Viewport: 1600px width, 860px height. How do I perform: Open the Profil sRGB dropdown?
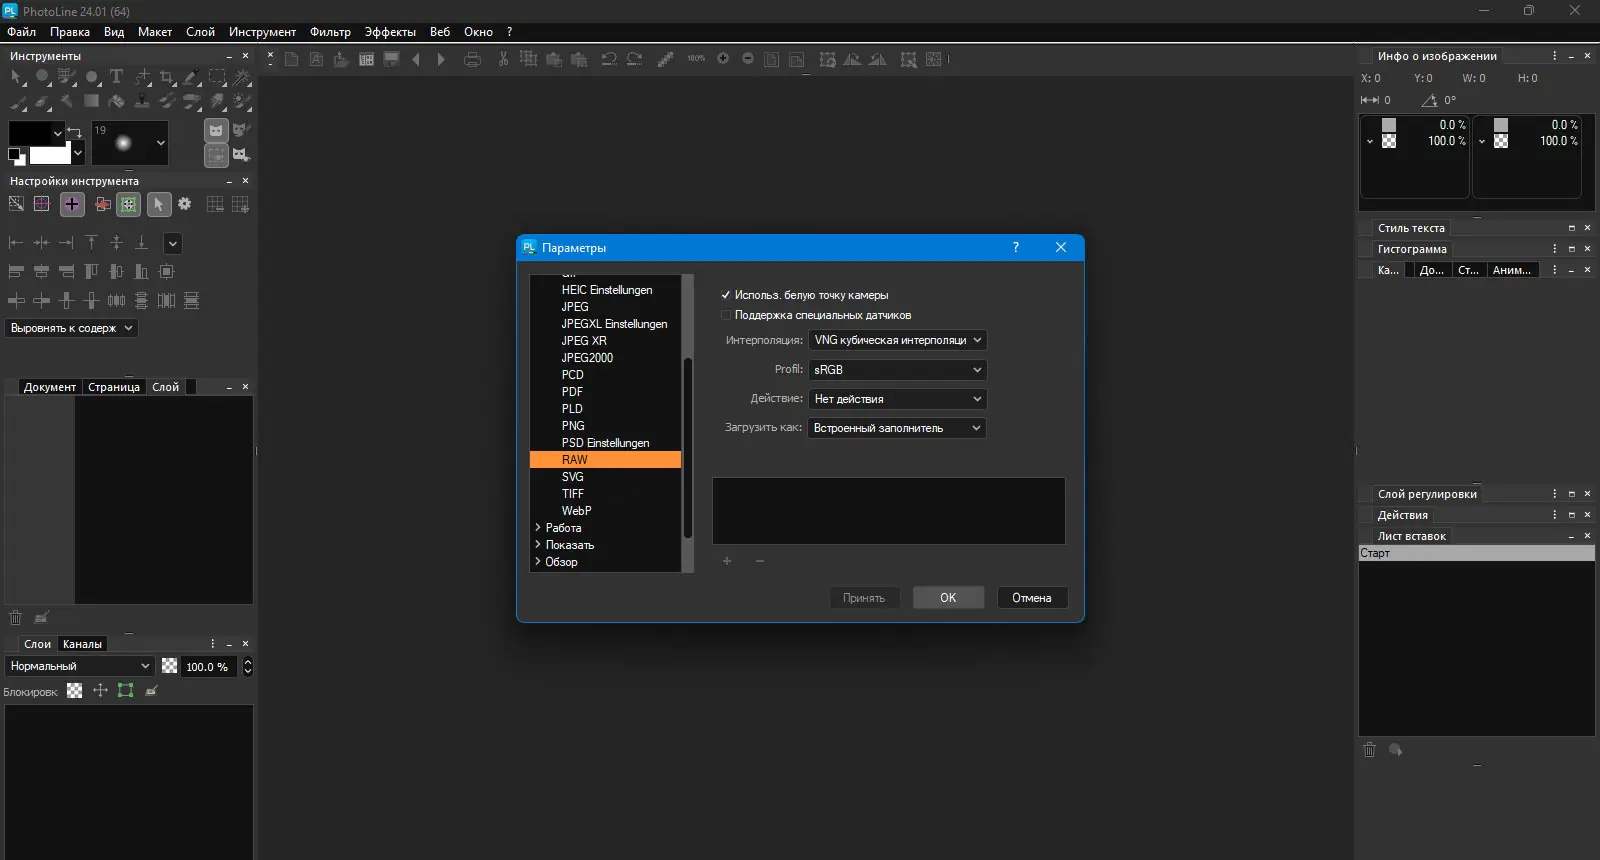[x=898, y=370]
